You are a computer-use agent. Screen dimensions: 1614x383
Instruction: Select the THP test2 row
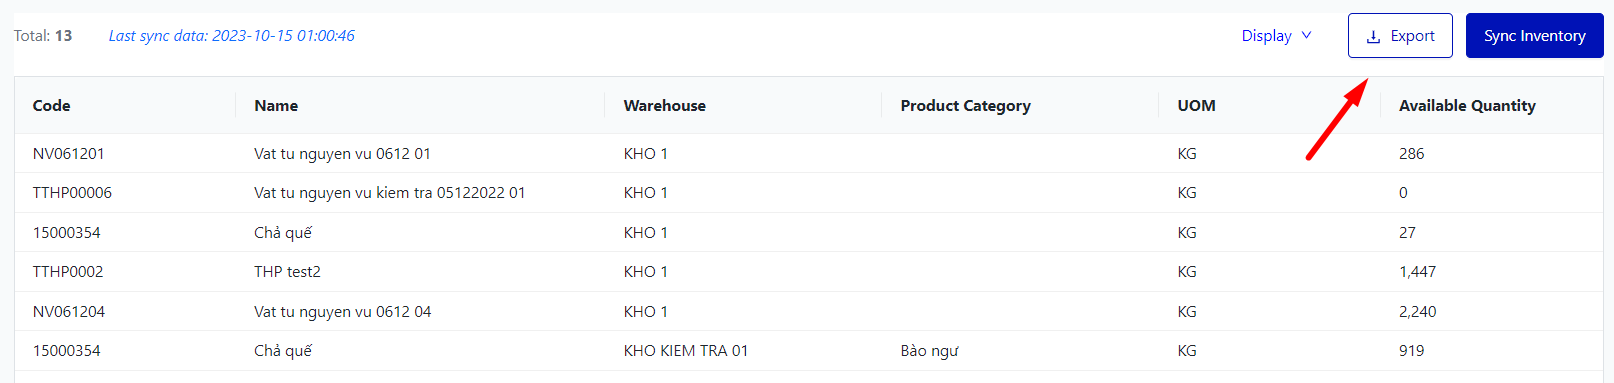(x=808, y=272)
